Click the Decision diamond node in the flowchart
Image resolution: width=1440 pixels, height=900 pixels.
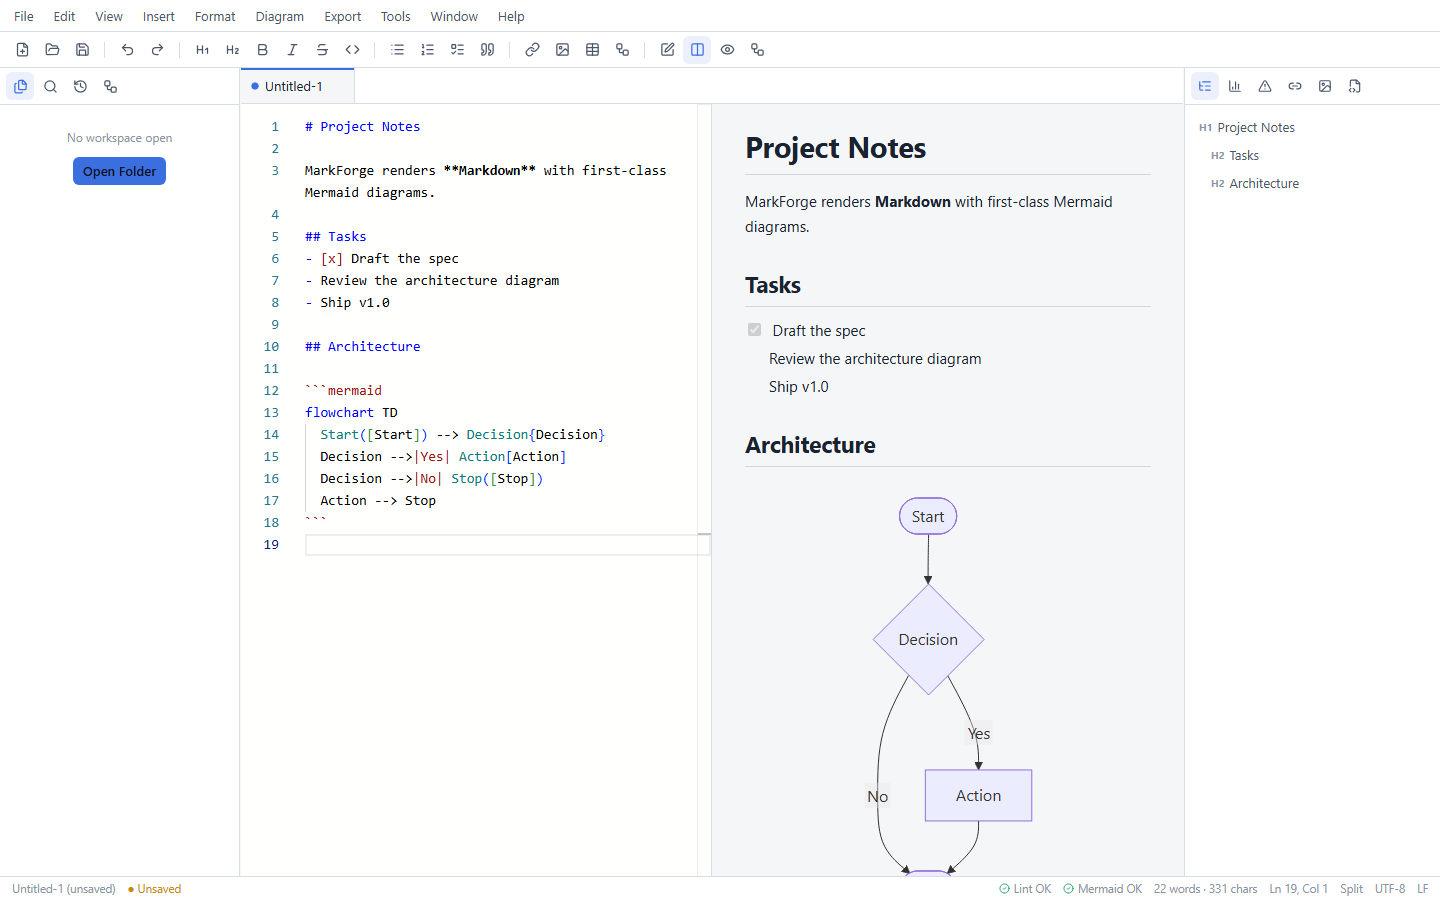[x=928, y=639]
